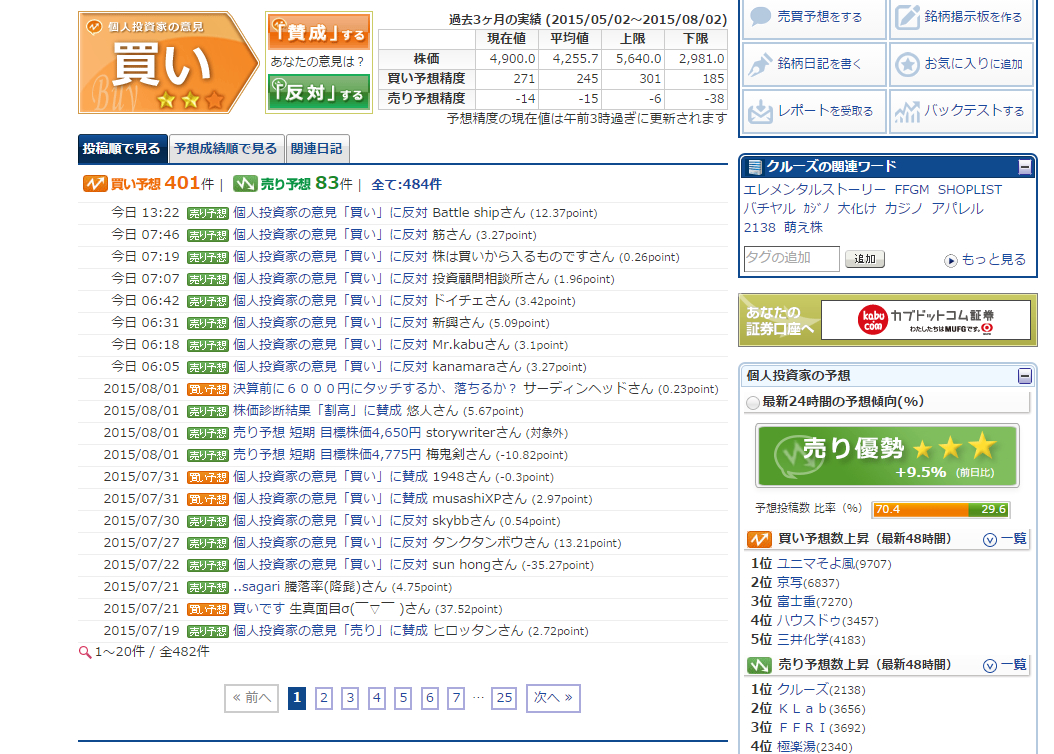Screen dimensions: 1054x754
Task: Open 銘柄日記を書く pen icon
Action: coord(762,64)
